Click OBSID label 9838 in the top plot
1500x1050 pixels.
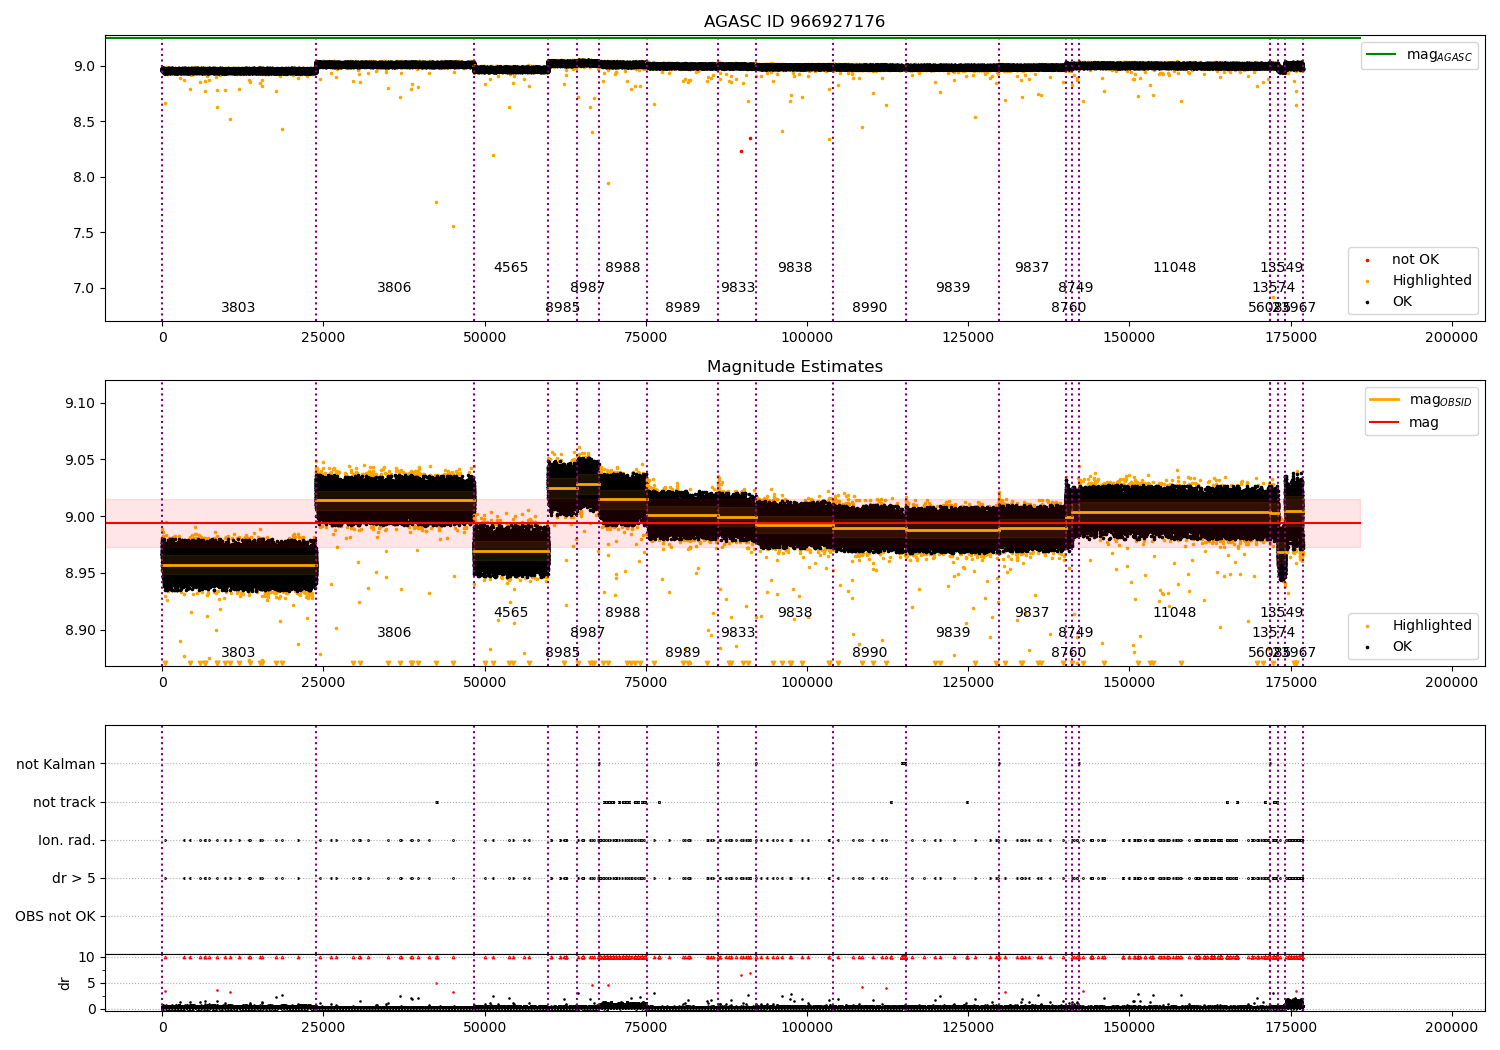click(795, 268)
